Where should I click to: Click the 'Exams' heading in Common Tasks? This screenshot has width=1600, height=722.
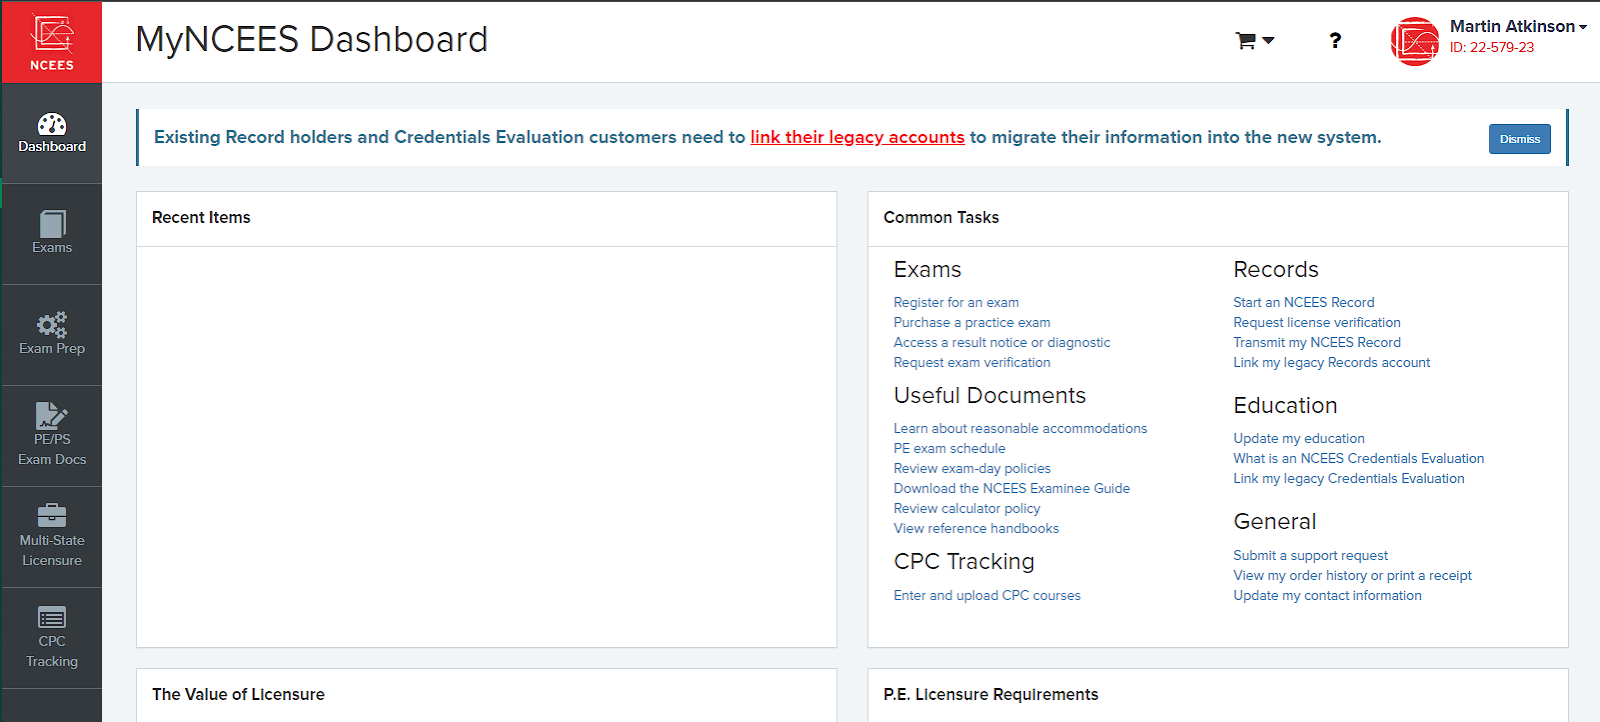coord(927,269)
